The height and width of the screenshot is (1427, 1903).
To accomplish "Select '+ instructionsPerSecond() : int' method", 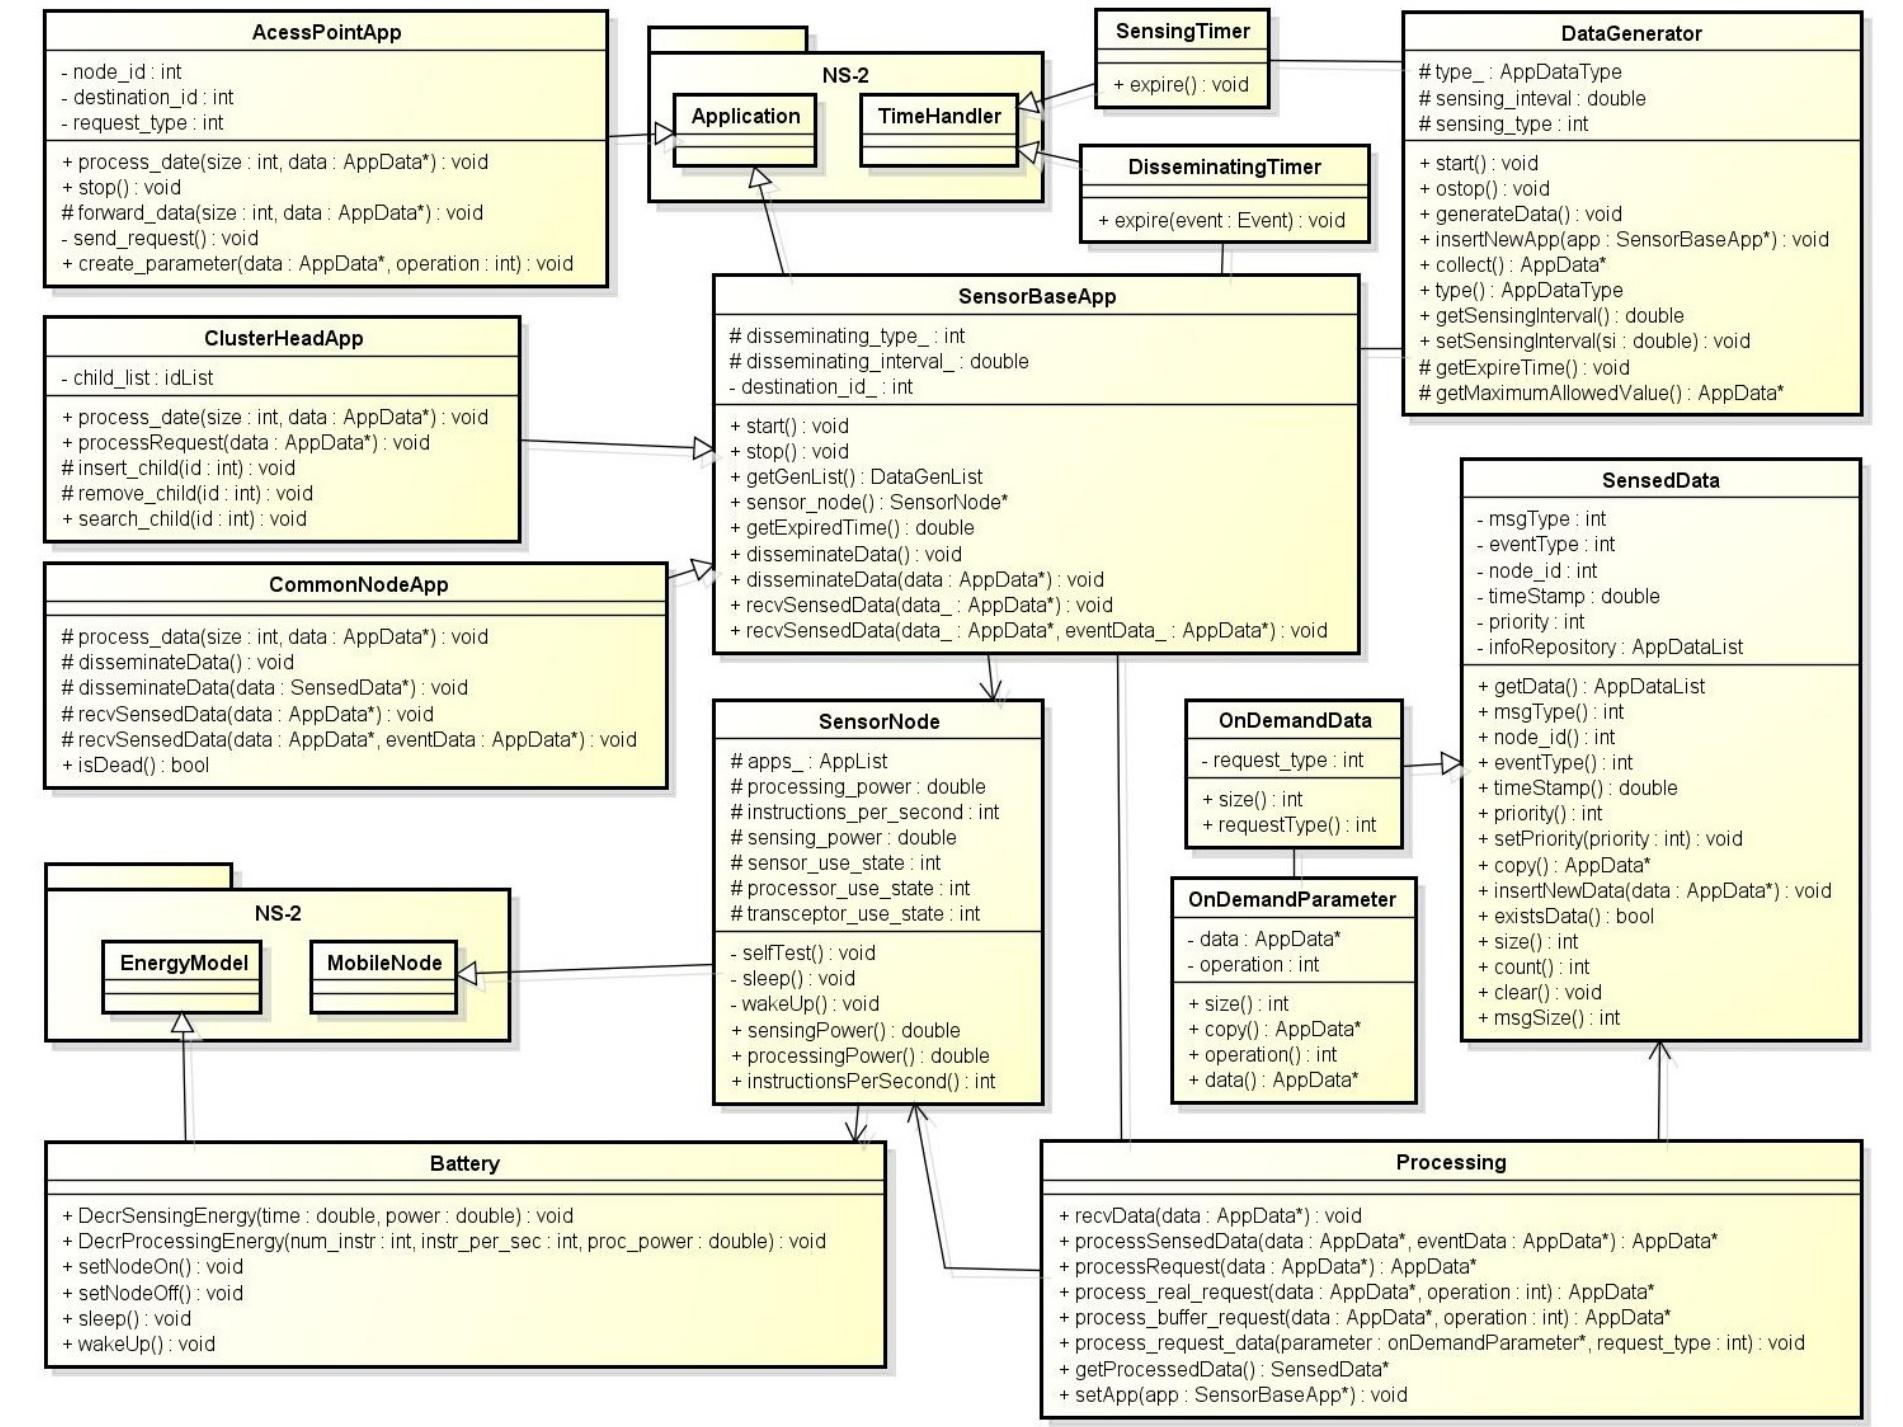I will pyautogui.click(x=863, y=1081).
